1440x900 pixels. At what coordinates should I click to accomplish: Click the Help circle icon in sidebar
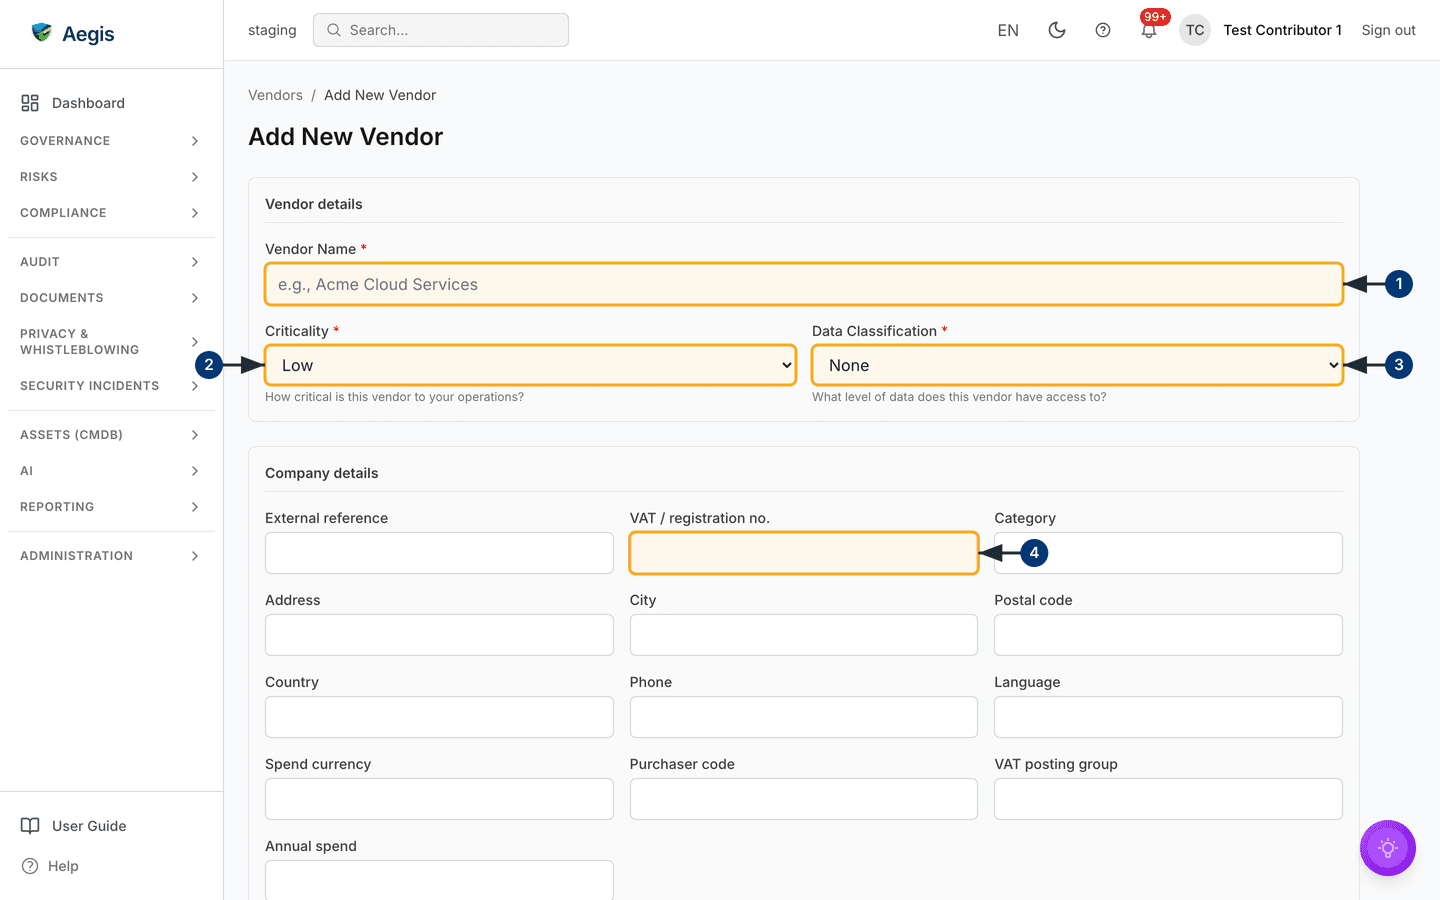[x=30, y=866]
